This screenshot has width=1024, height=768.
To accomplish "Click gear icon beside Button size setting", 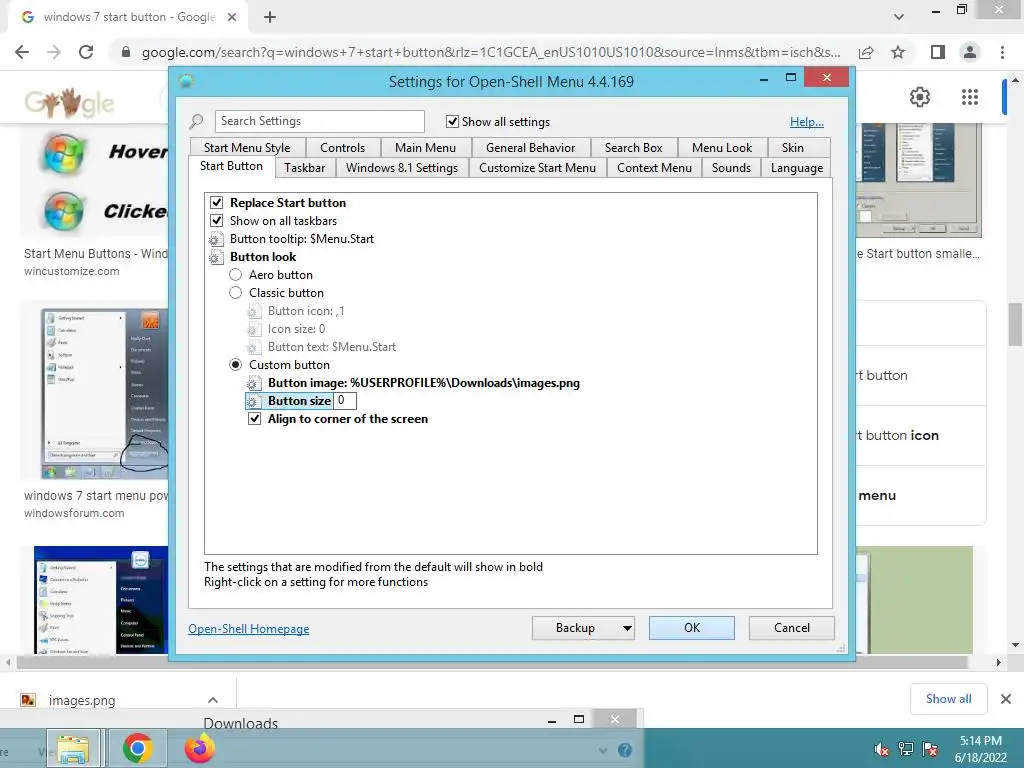I will [x=254, y=401].
